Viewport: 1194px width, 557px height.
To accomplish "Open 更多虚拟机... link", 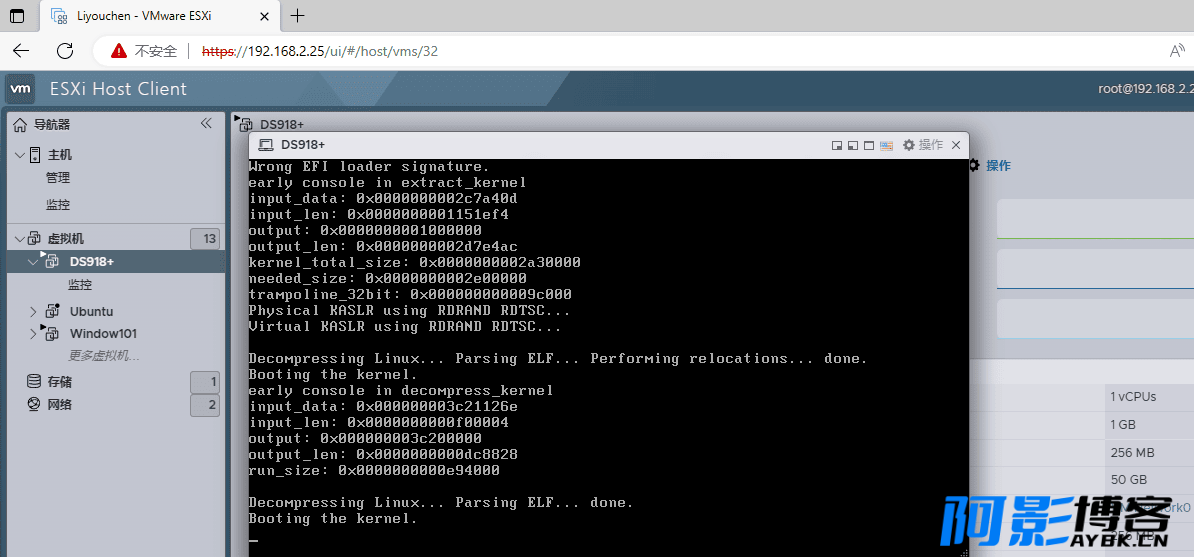I will [x=104, y=355].
